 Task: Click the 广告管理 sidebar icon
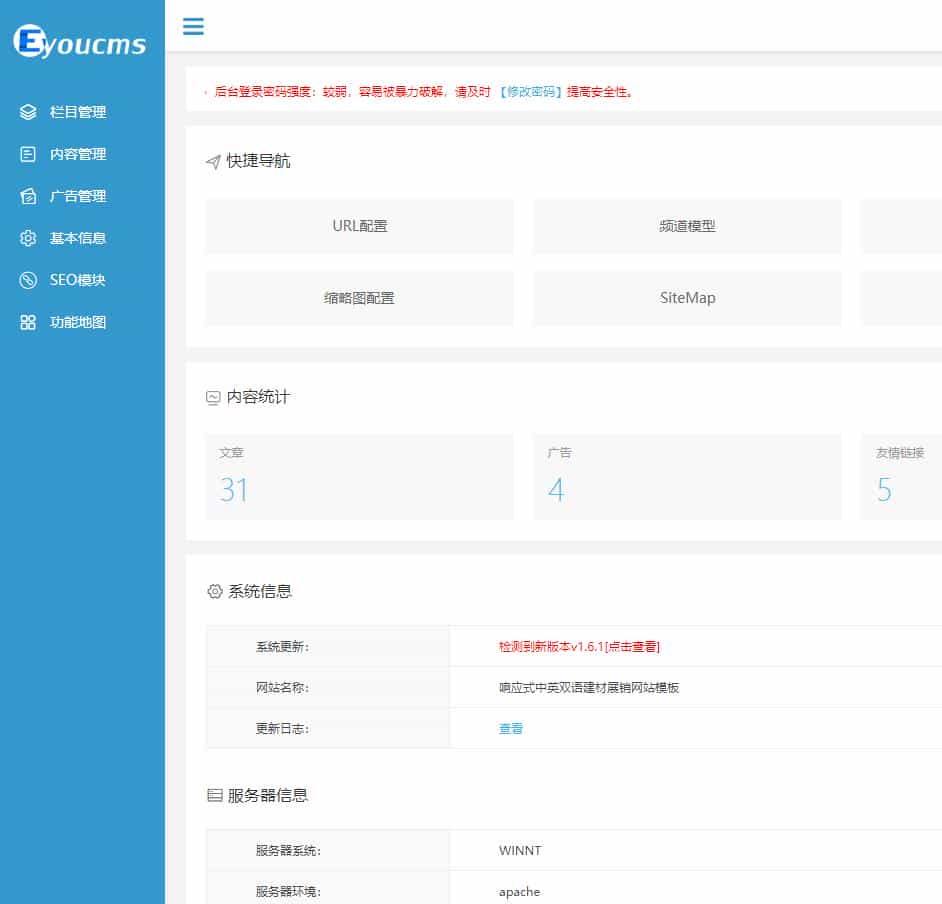(x=27, y=196)
